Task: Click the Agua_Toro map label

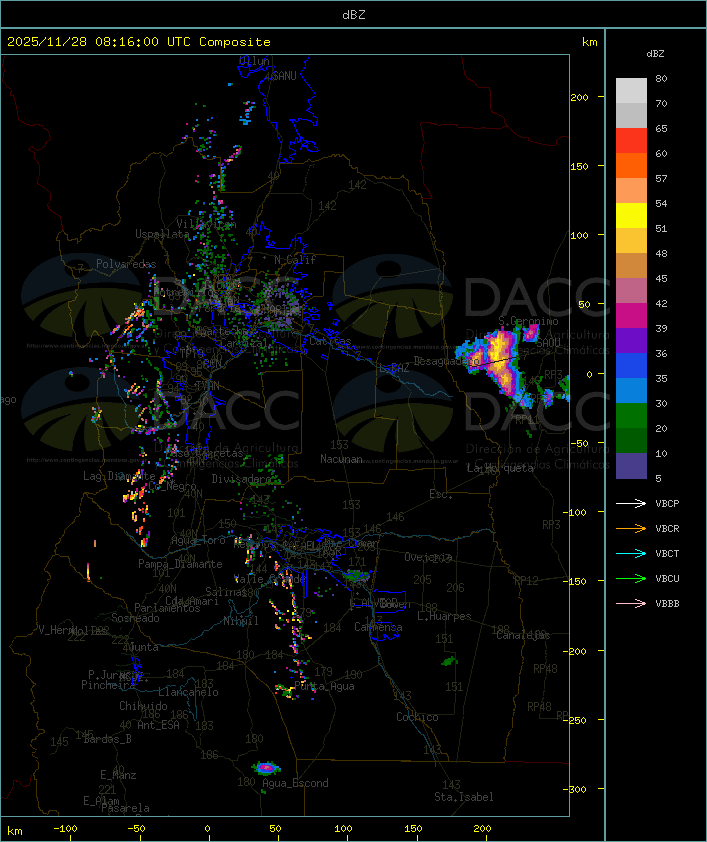Action: [198, 540]
